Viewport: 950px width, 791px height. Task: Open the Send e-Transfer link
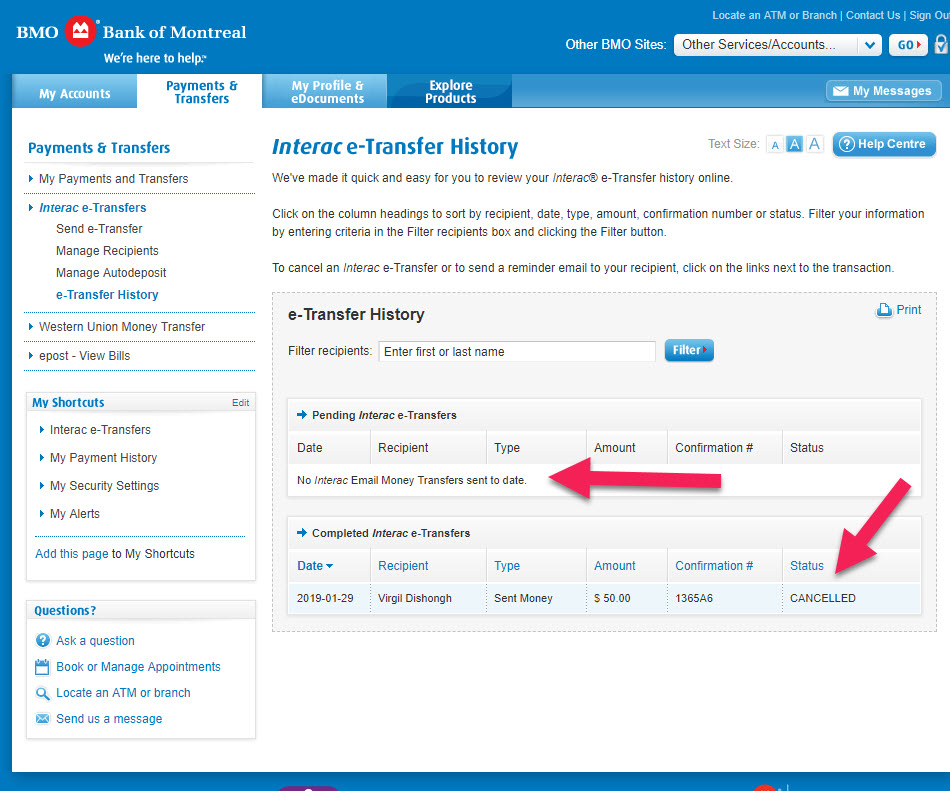99,229
